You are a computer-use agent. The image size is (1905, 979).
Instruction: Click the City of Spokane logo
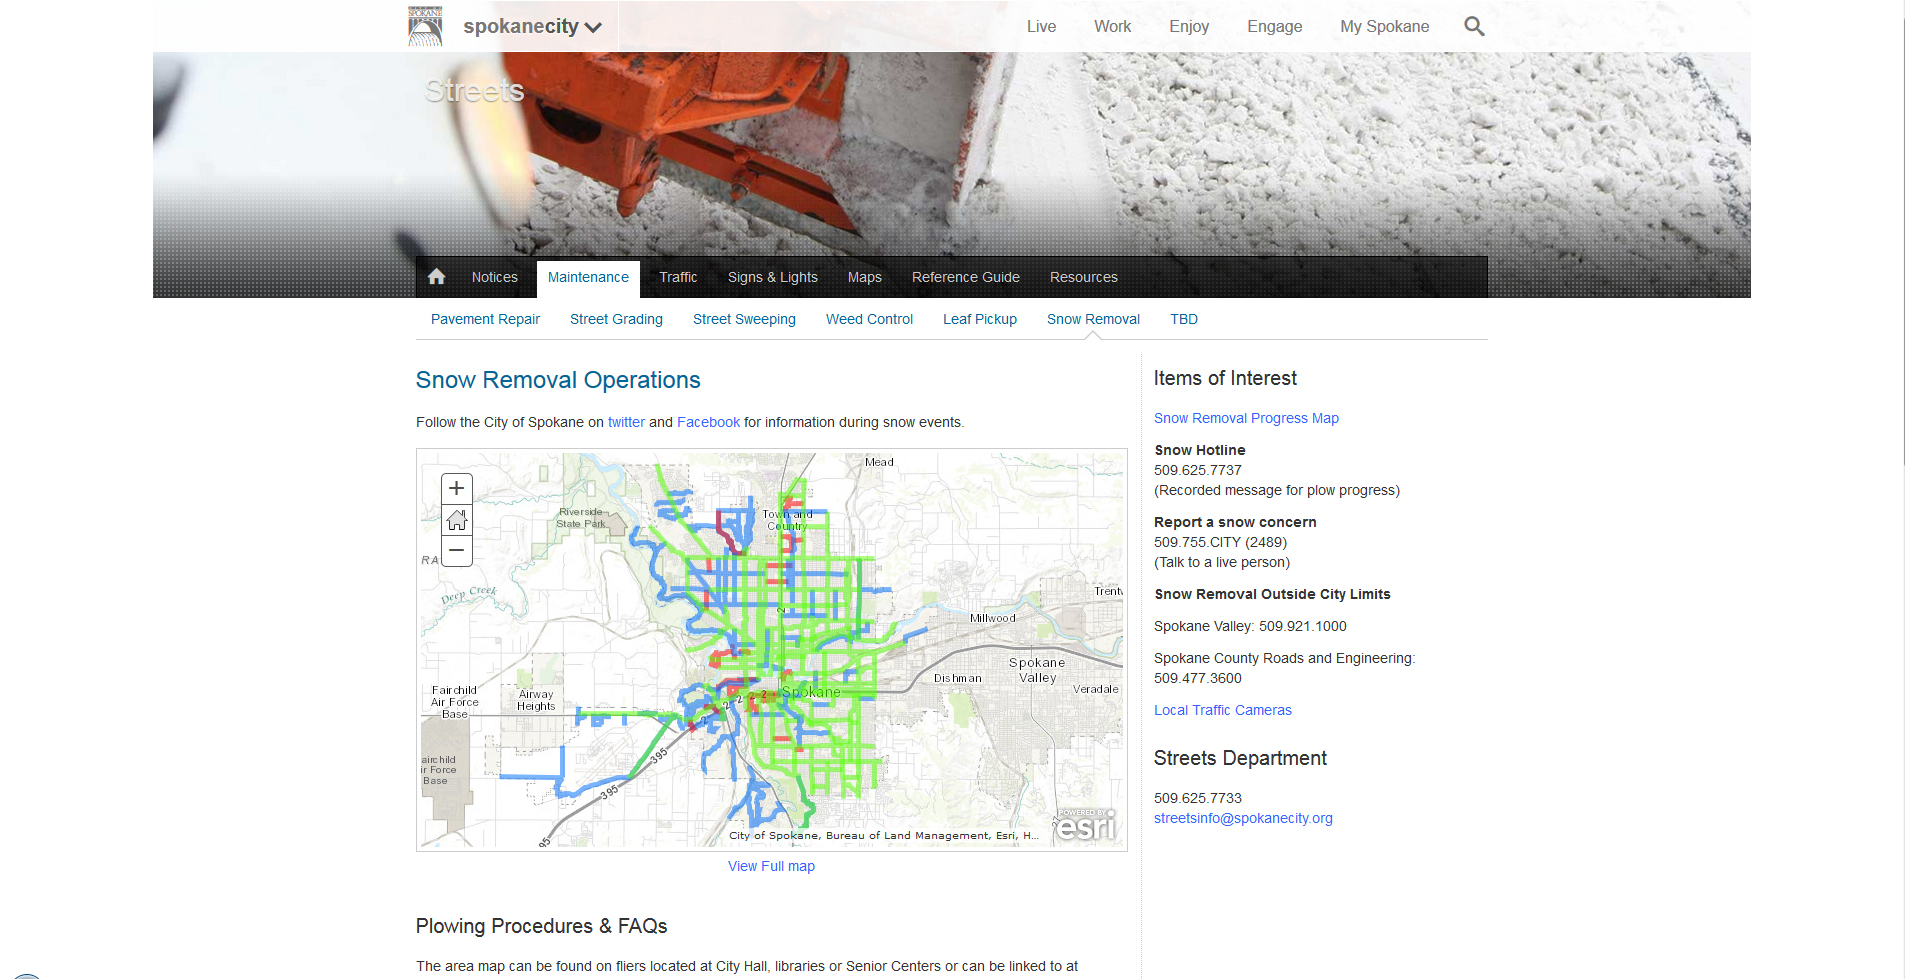pos(425,26)
